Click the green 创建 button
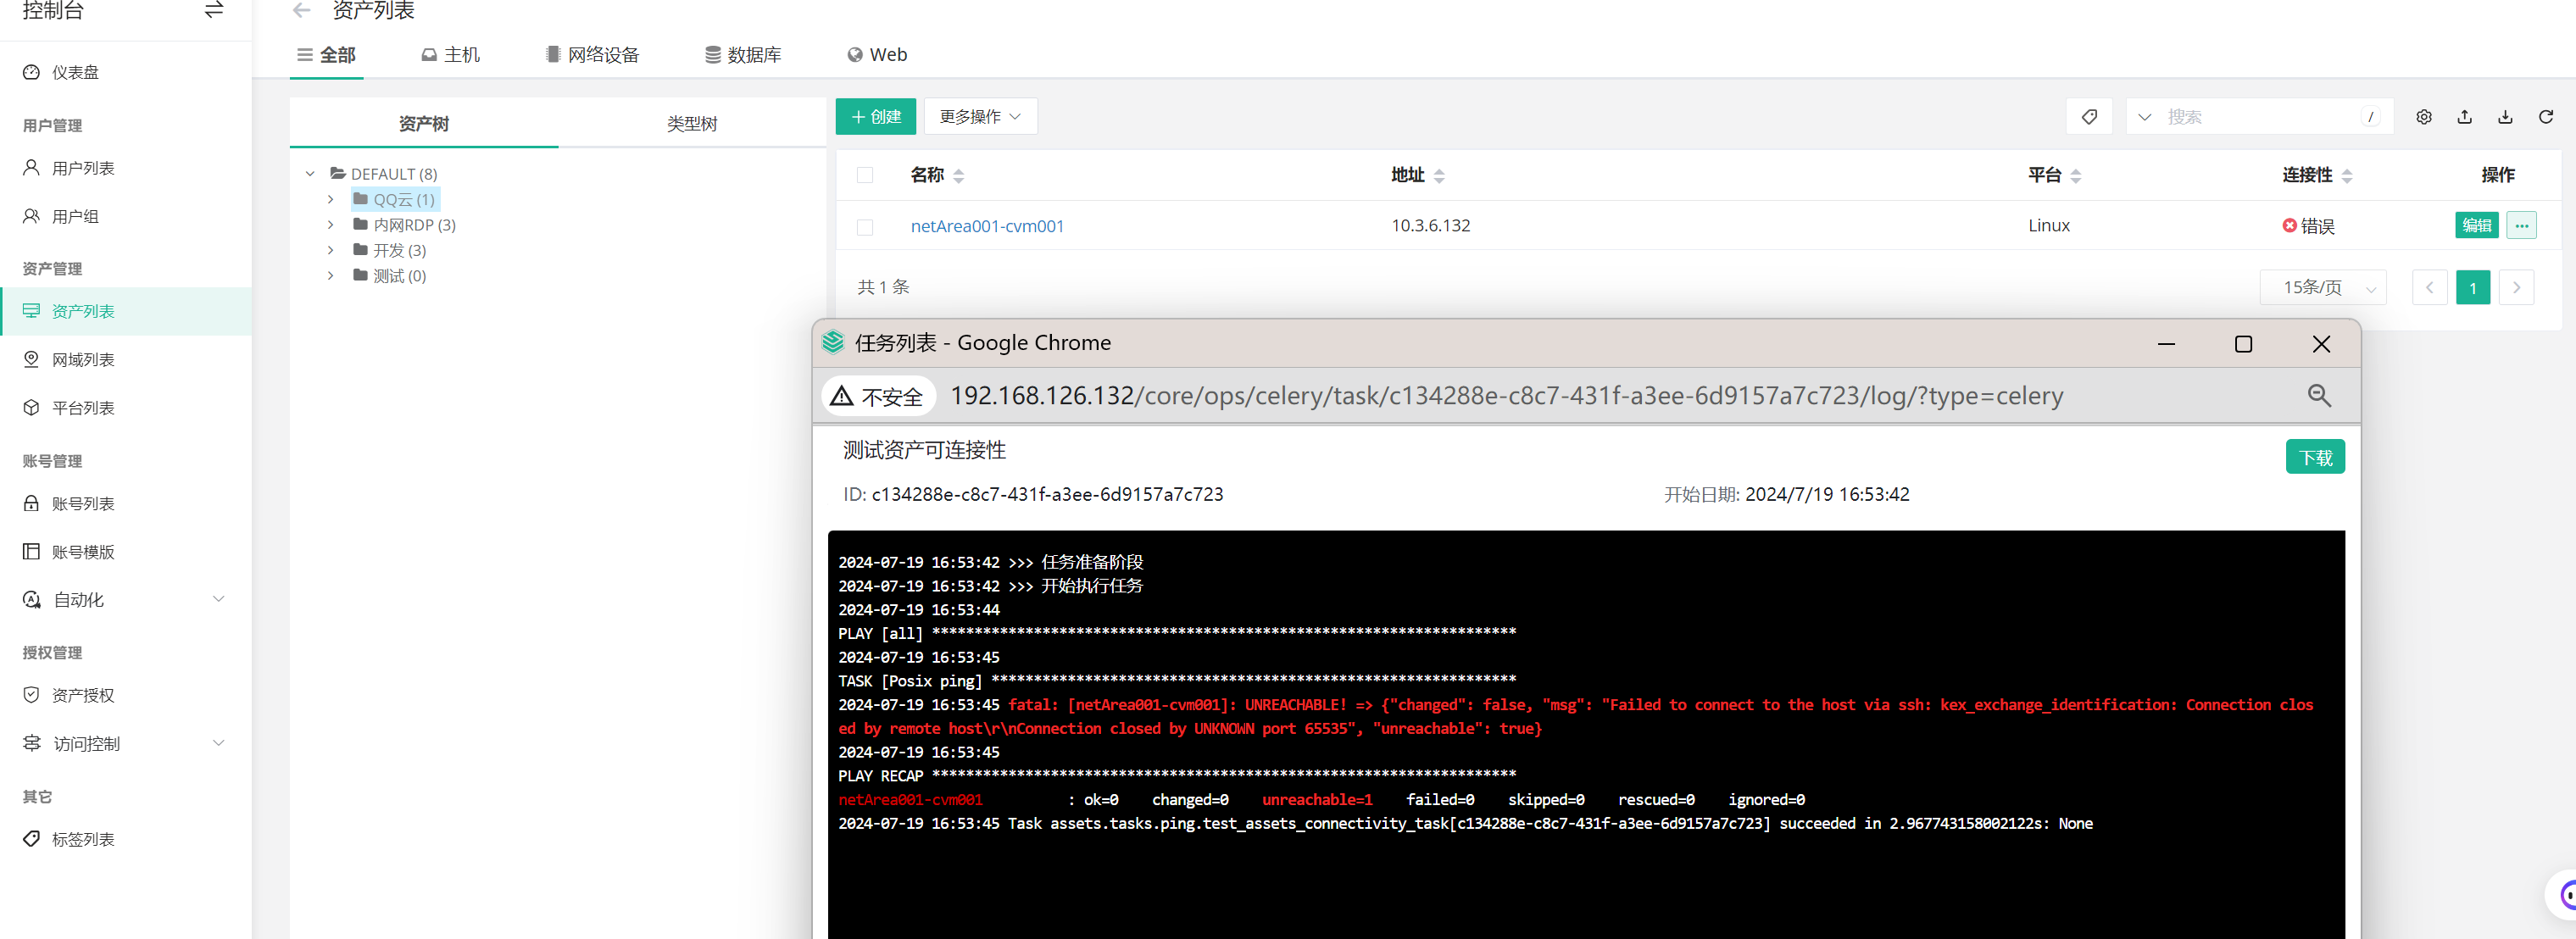Viewport: 2576px width, 939px height. click(875, 117)
